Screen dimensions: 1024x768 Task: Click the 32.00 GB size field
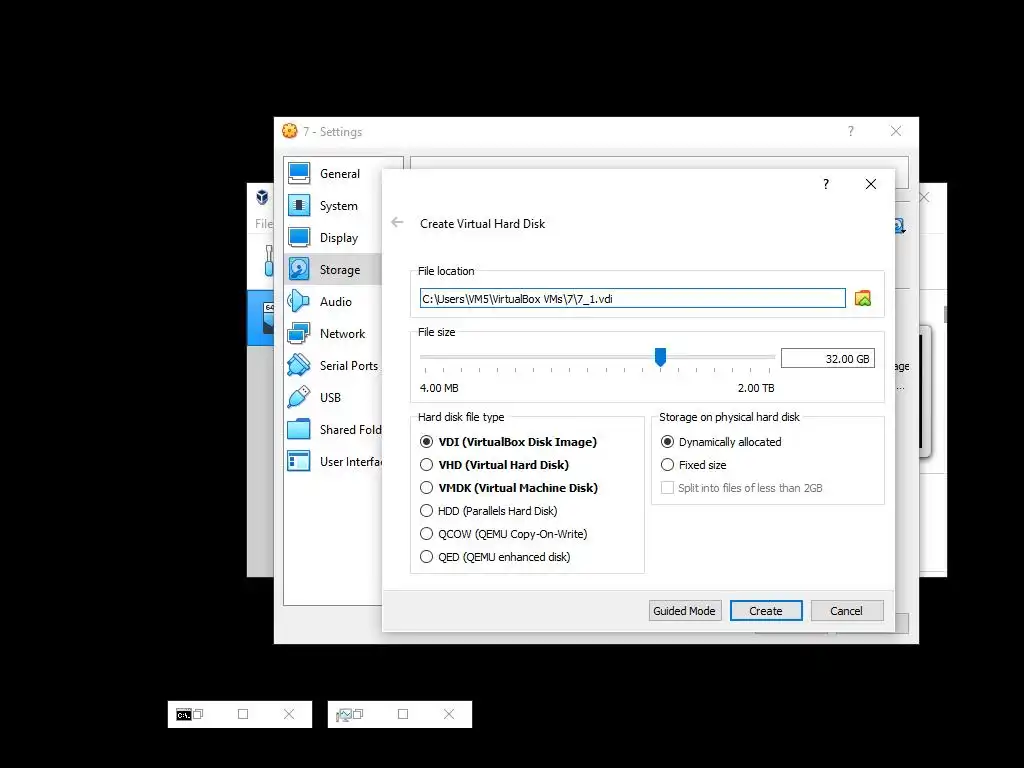coord(827,359)
